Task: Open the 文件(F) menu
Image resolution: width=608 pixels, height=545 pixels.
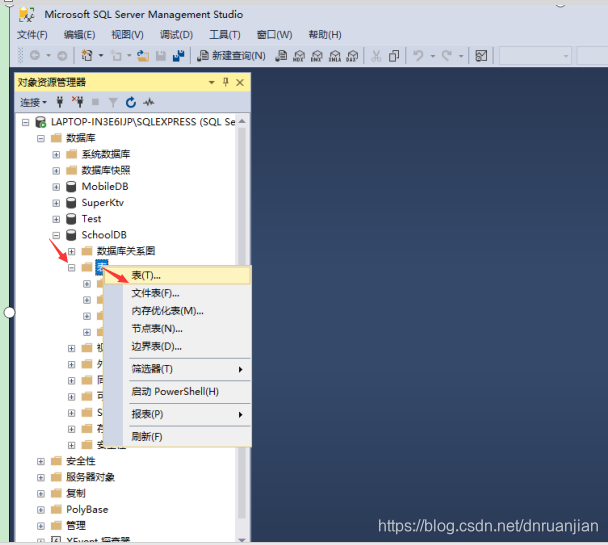Action: tap(32, 35)
